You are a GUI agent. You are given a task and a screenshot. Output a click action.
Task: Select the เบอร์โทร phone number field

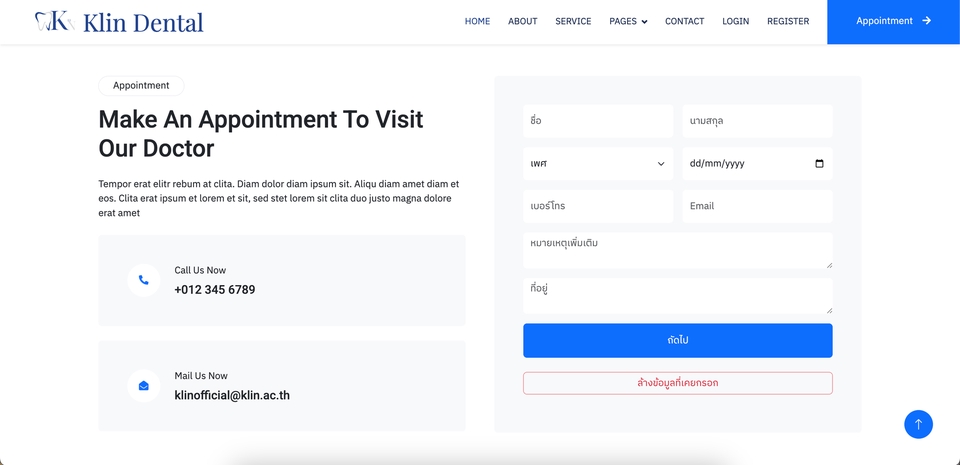click(598, 206)
